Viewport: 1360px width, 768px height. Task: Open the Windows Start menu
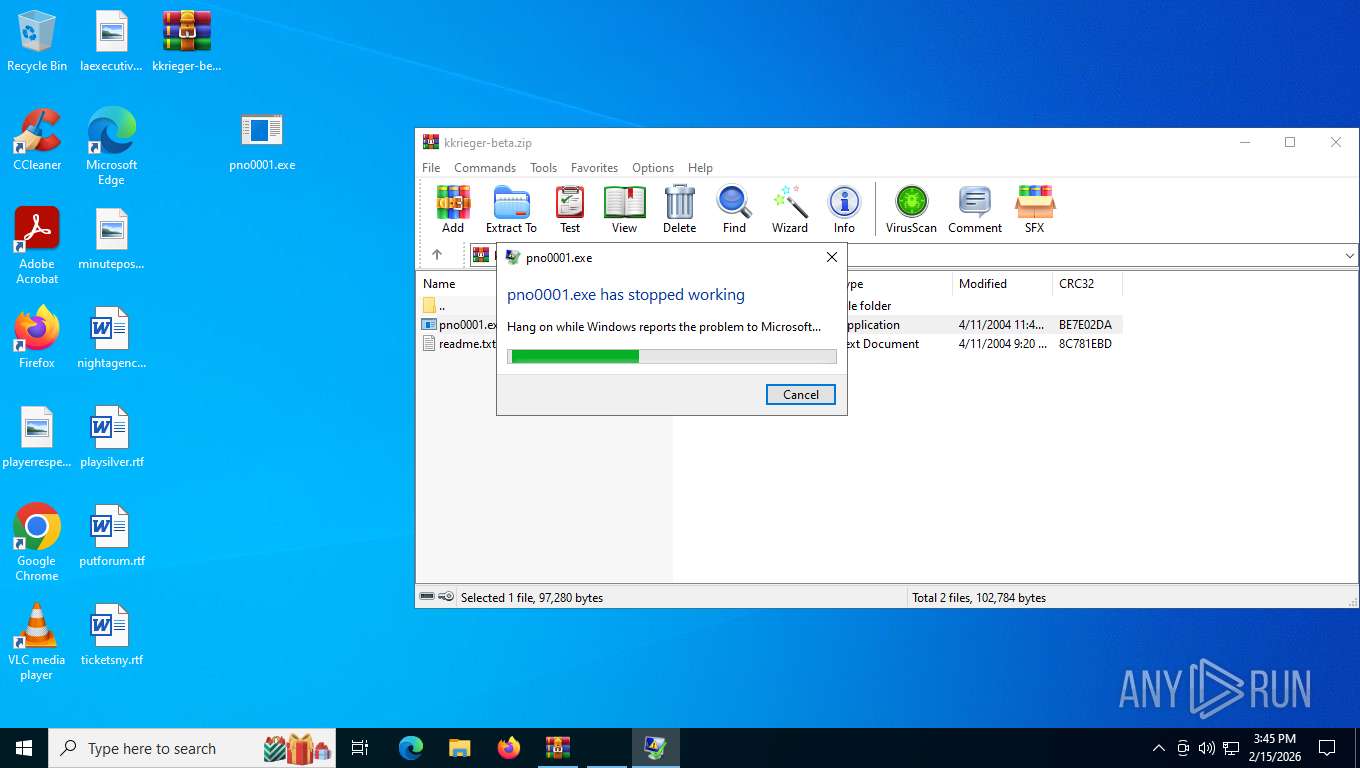(24, 748)
